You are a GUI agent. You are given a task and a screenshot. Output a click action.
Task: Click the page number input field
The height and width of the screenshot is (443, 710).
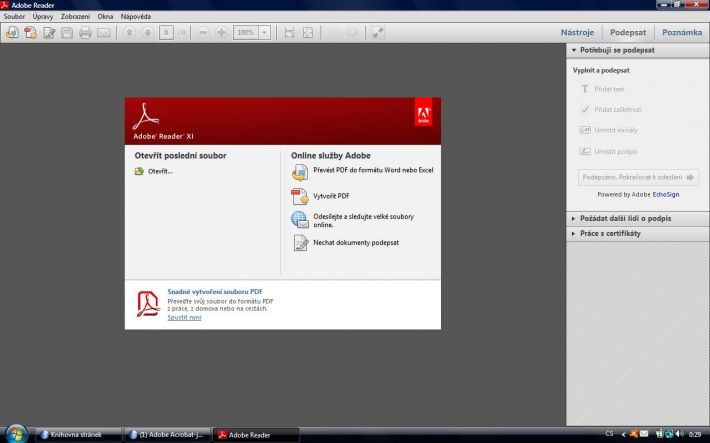point(166,33)
